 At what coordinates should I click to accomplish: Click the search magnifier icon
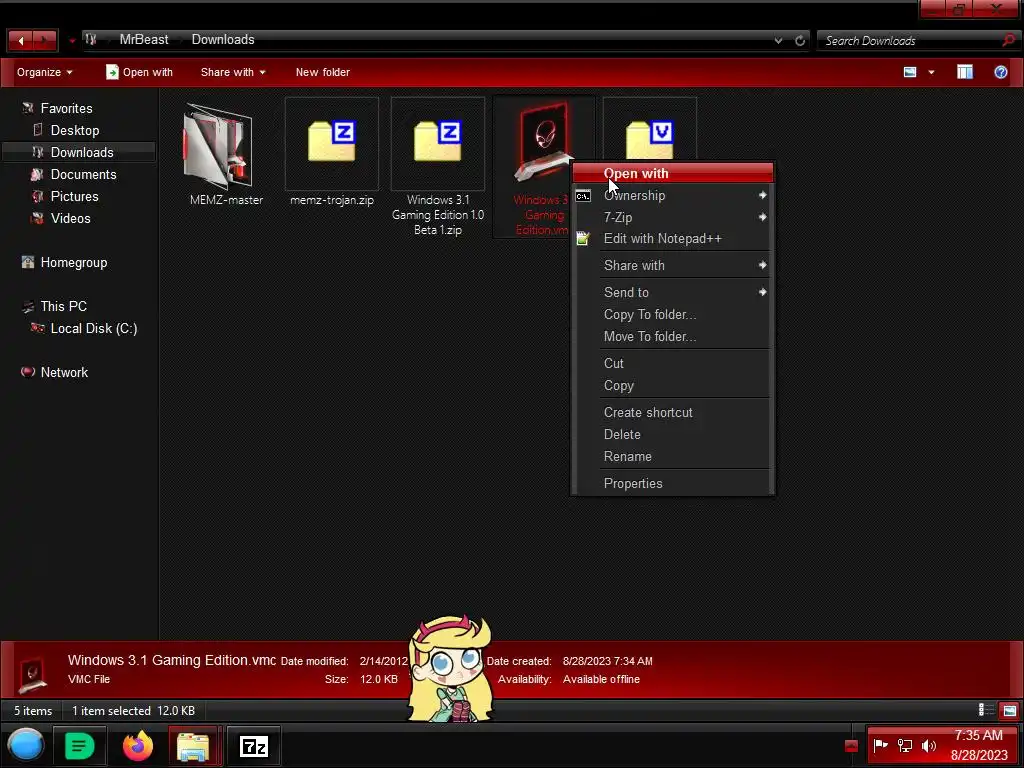pyautogui.click(x=1008, y=40)
